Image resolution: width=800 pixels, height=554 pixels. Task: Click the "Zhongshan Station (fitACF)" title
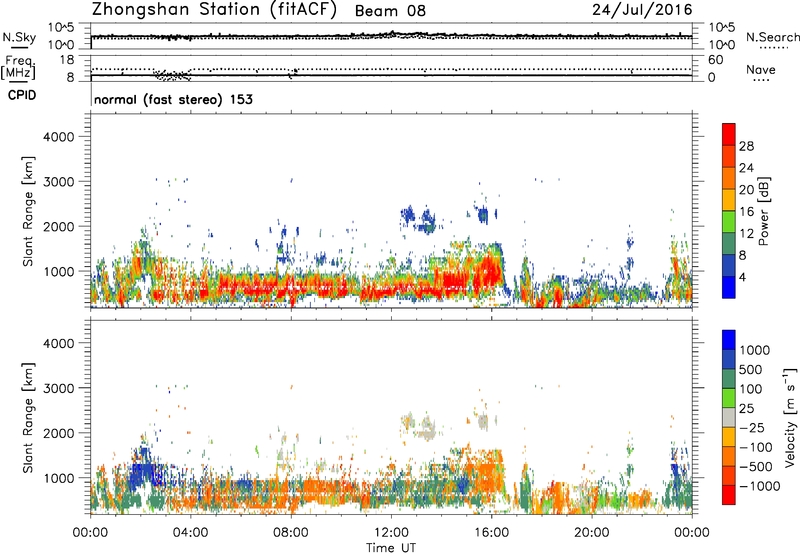(x=214, y=10)
